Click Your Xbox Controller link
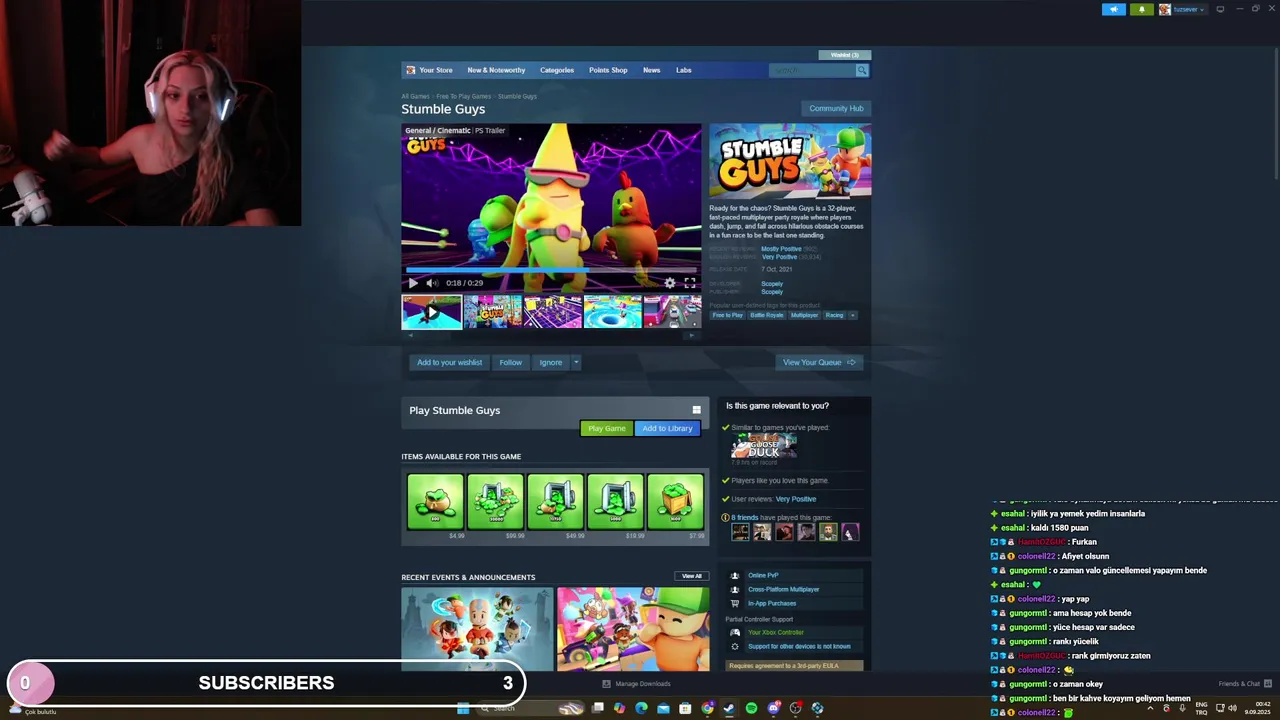Image resolution: width=1280 pixels, height=720 pixels. [776, 632]
